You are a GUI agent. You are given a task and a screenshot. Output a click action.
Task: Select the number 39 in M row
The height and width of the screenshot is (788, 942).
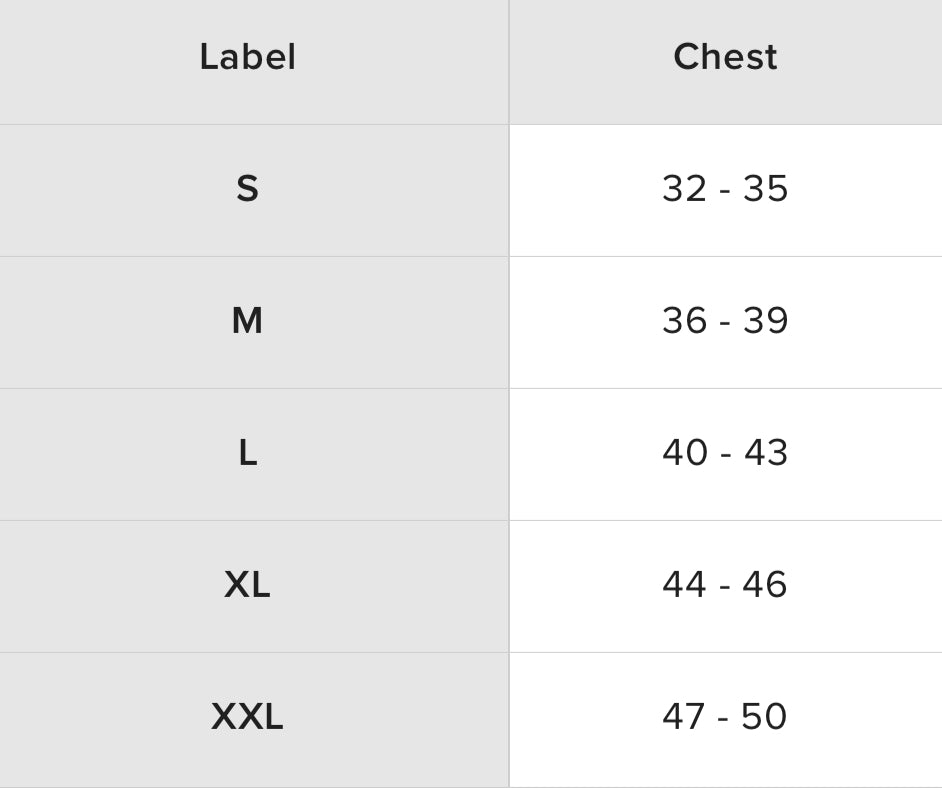pyautogui.click(x=766, y=321)
